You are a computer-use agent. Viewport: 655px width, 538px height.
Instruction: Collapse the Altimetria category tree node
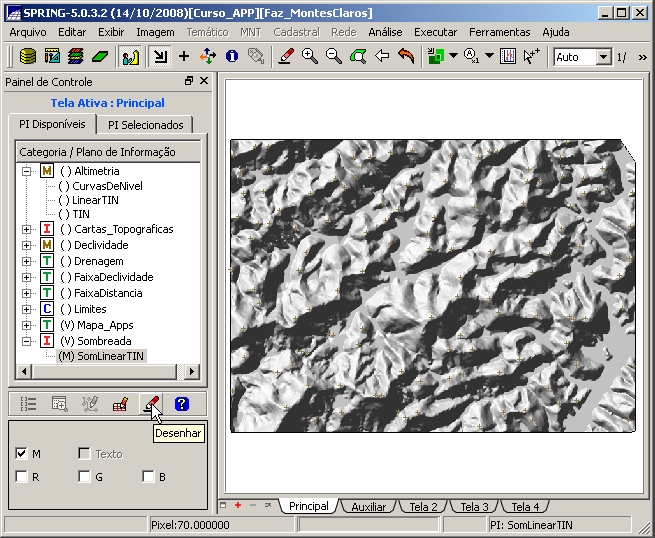pos(26,171)
